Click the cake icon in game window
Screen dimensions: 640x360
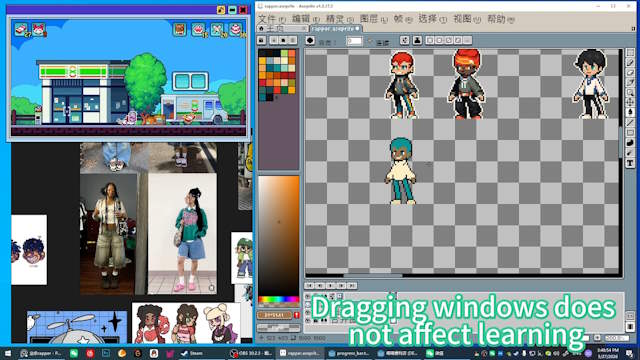coord(236,29)
